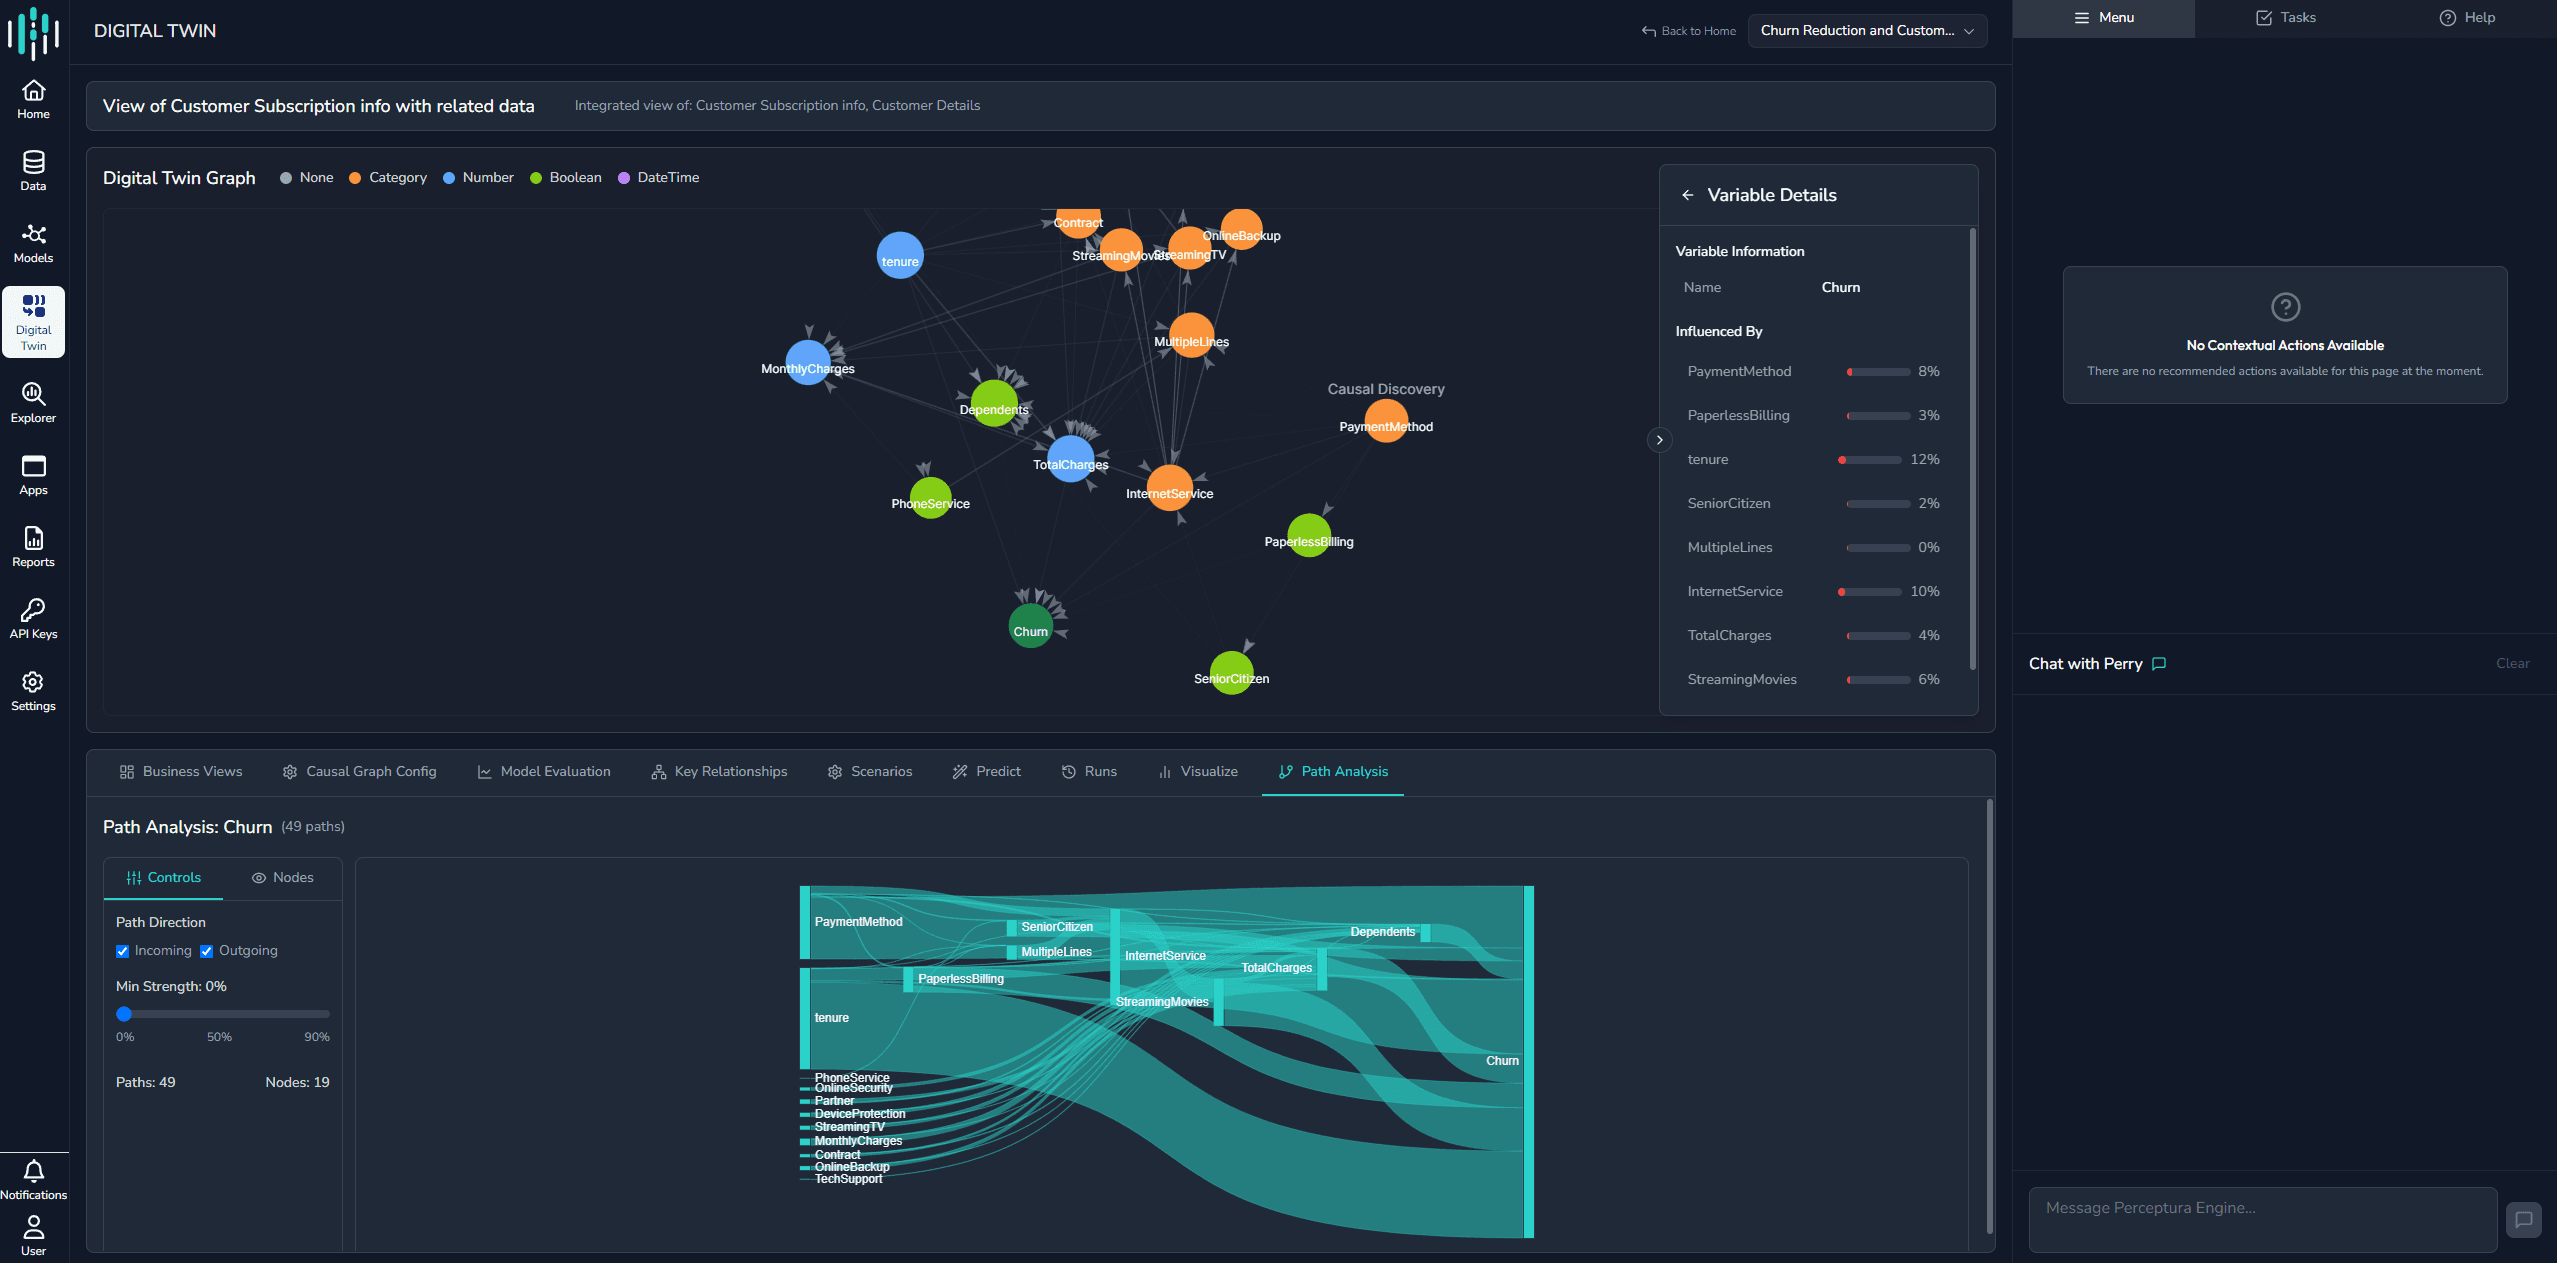This screenshot has width=2557, height=1263.
Task: Toggle the Incoming path direction checkbox
Action: [122, 951]
